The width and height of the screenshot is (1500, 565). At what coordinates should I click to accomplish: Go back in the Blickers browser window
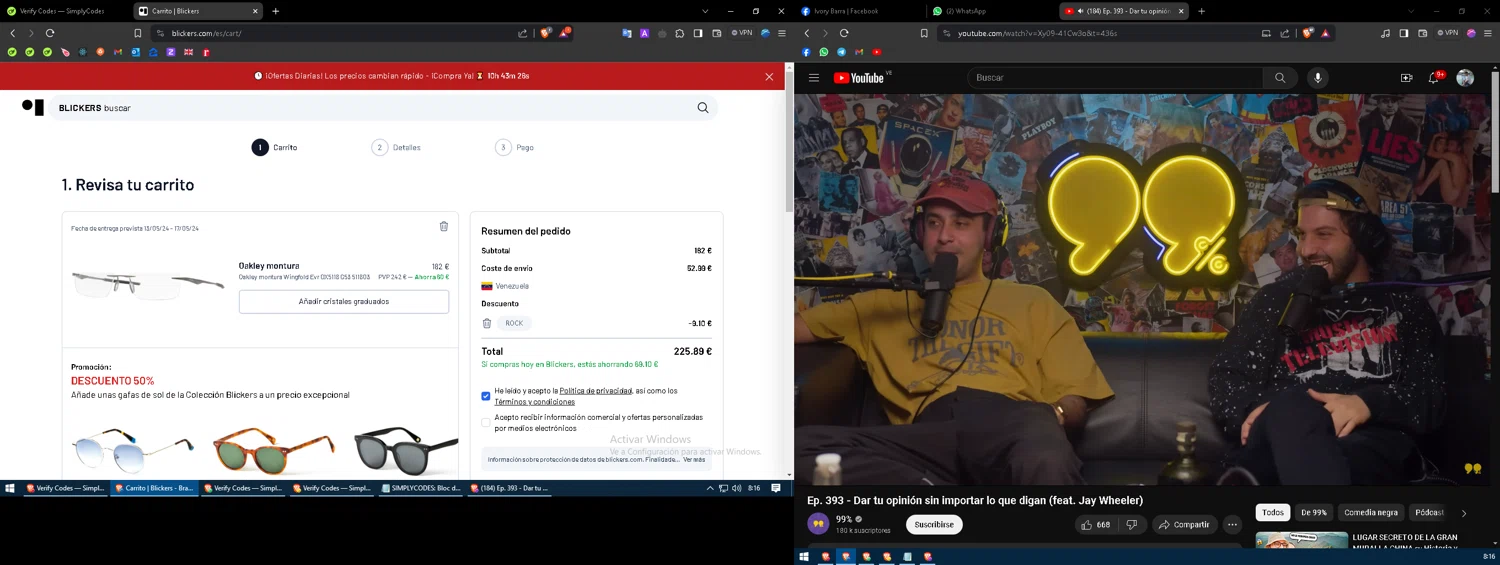(13, 33)
